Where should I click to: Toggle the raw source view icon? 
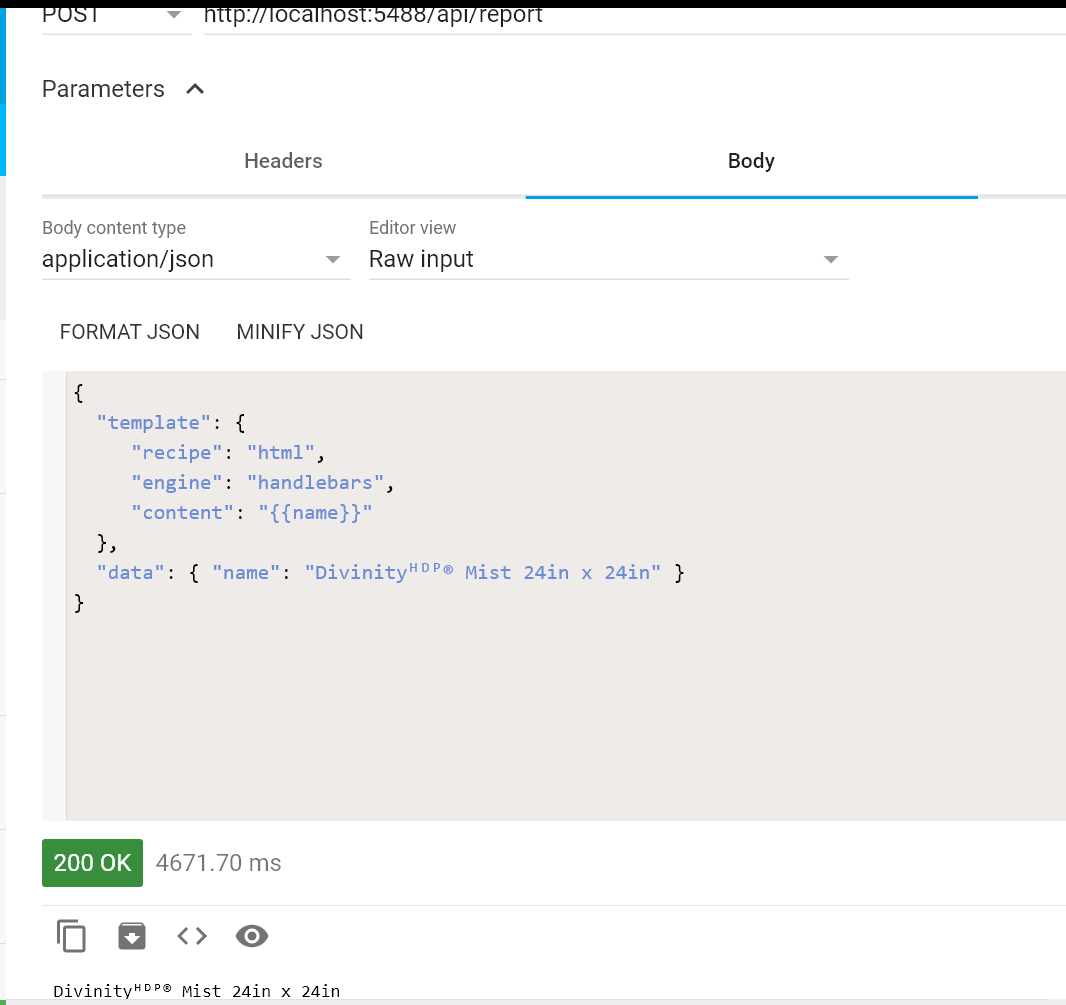(192, 936)
